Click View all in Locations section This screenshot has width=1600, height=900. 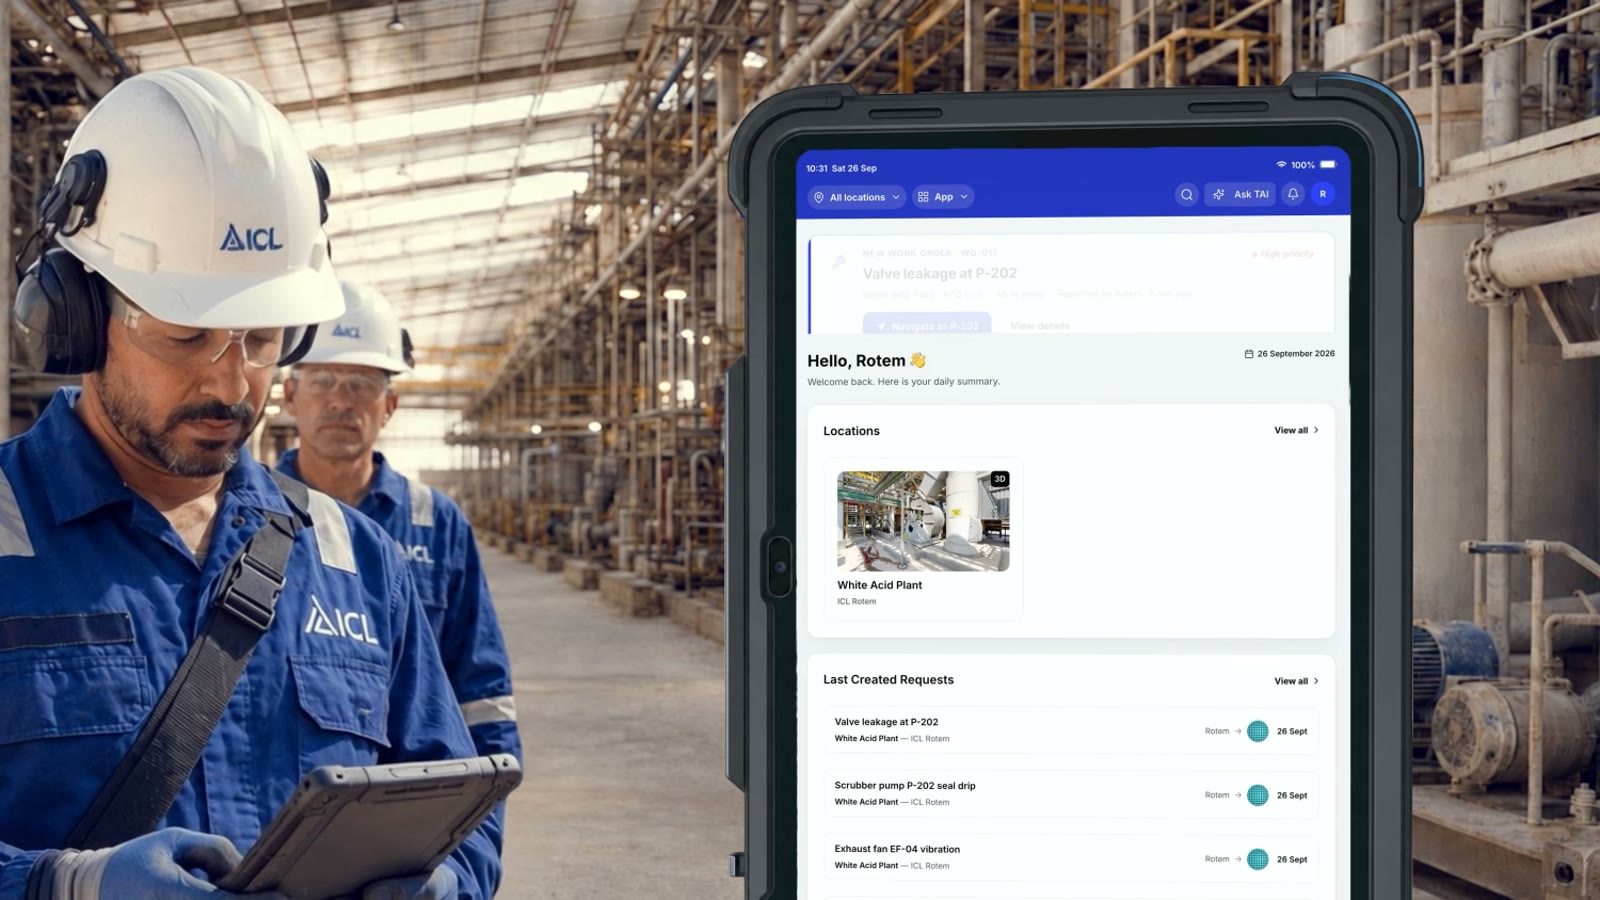tap(1296, 430)
